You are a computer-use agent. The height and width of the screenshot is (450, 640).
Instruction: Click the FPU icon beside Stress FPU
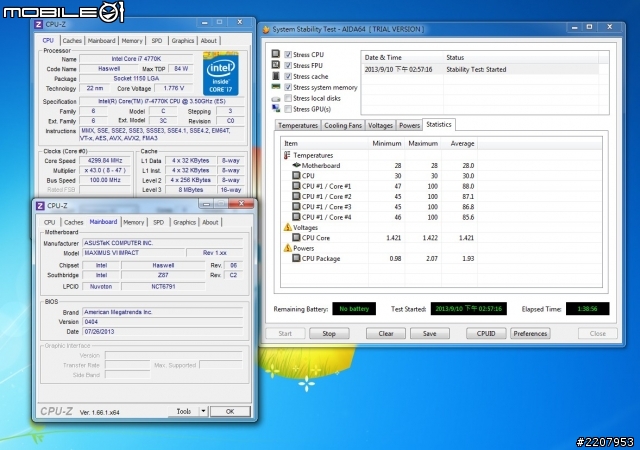click(x=276, y=65)
